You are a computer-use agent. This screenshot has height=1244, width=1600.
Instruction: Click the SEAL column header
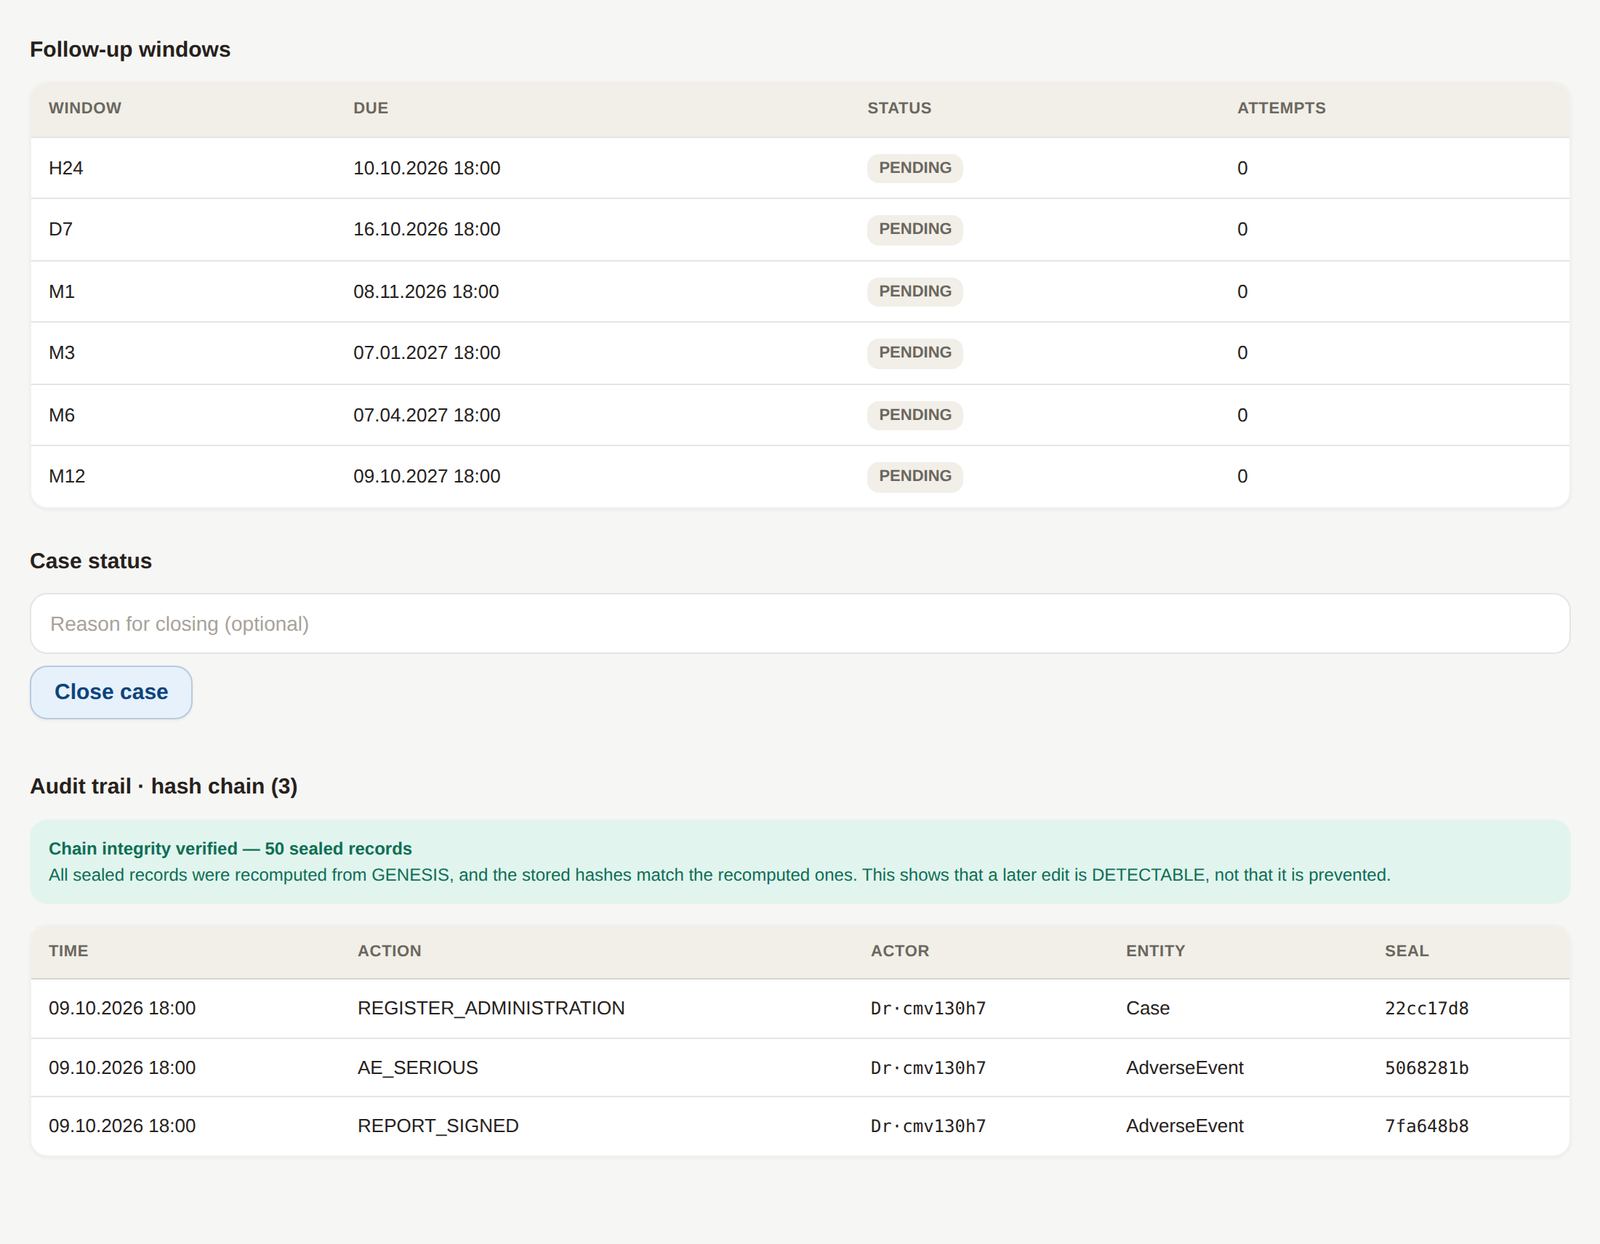coord(1407,951)
